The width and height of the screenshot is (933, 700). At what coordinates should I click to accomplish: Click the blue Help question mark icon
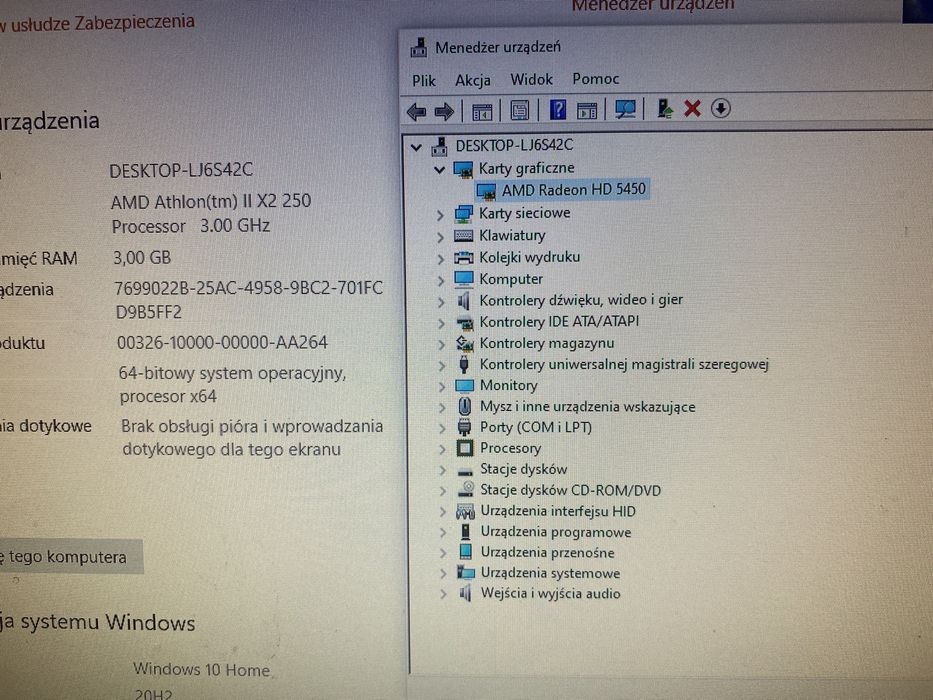558,110
